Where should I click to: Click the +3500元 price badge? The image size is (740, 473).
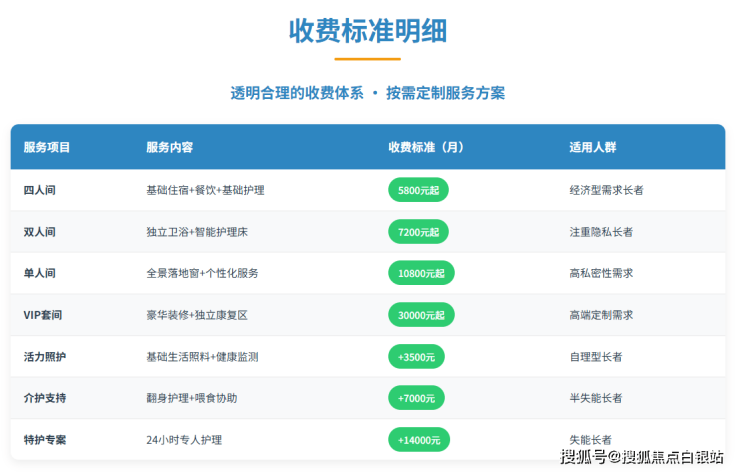coord(416,356)
